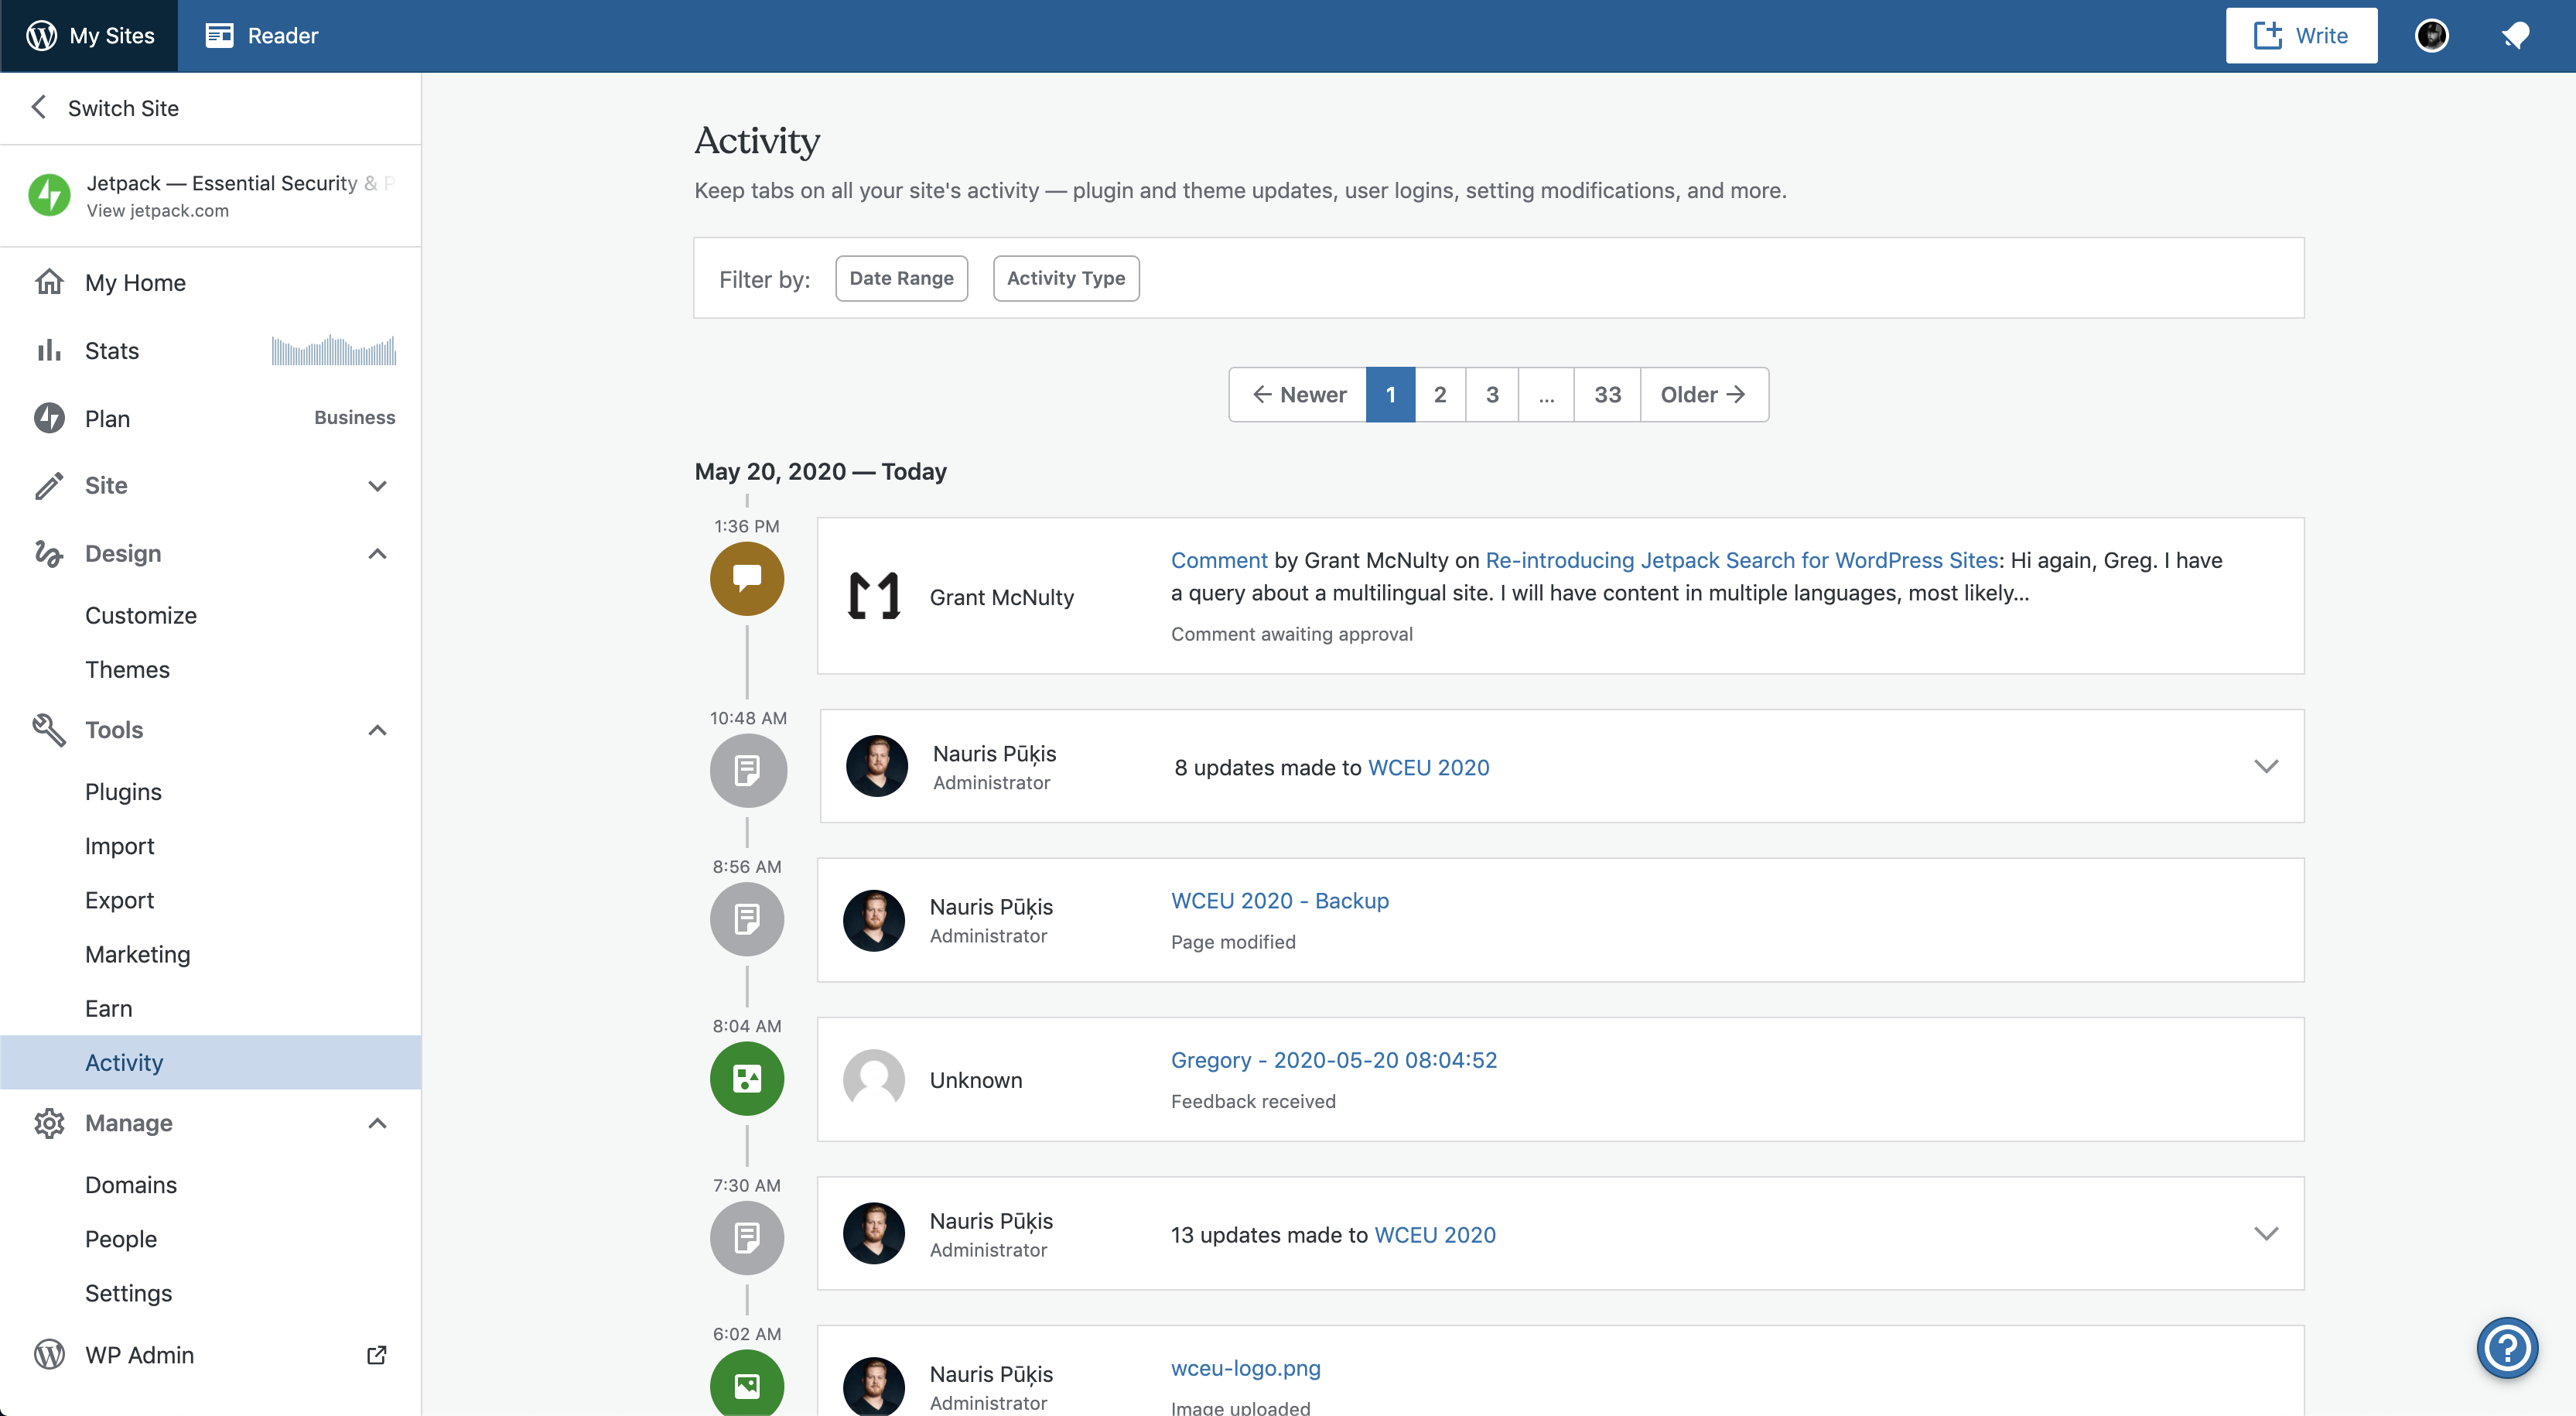Click the Manage settings gear icon
This screenshot has width=2576, height=1416.
(47, 1121)
